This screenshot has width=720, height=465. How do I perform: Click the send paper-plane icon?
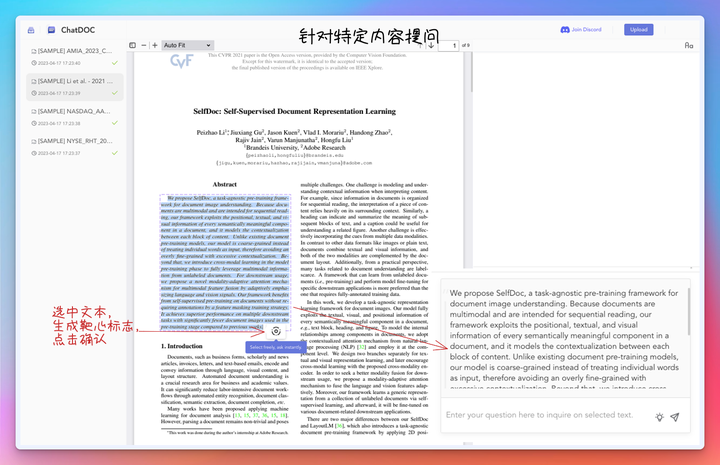coord(675,417)
